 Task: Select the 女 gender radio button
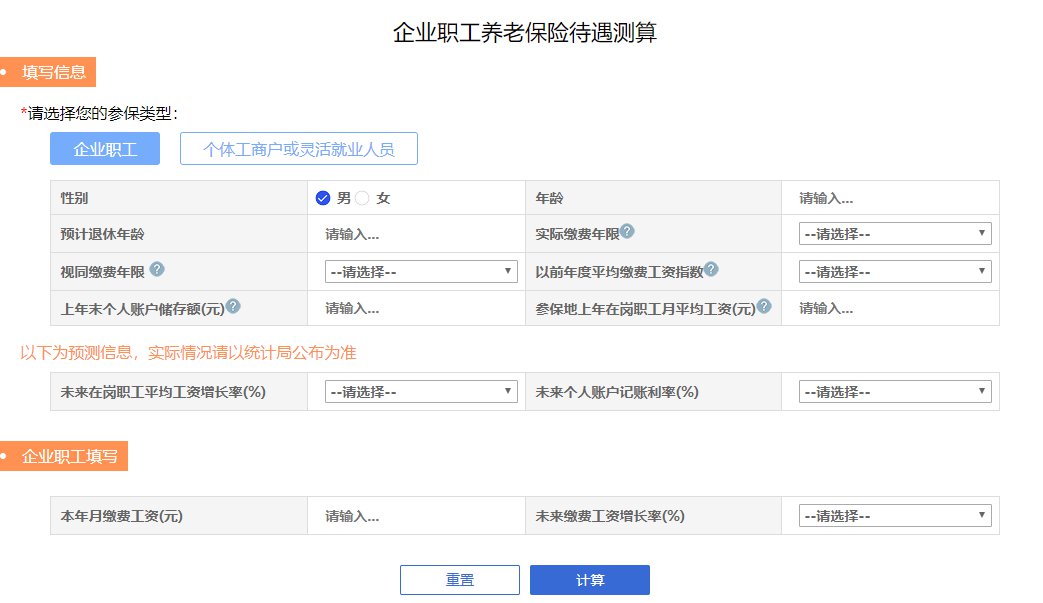coord(363,198)
